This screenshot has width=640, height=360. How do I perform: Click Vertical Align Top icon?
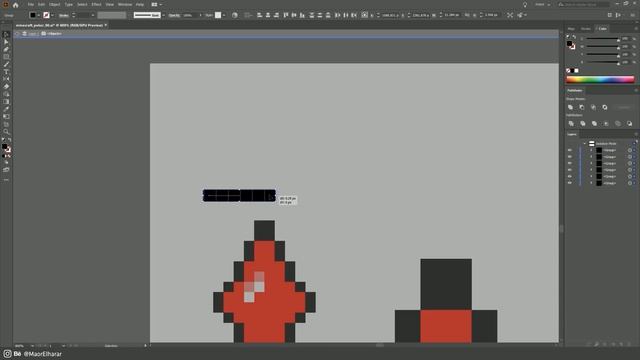pyautogui.click(x=285, y=15)
